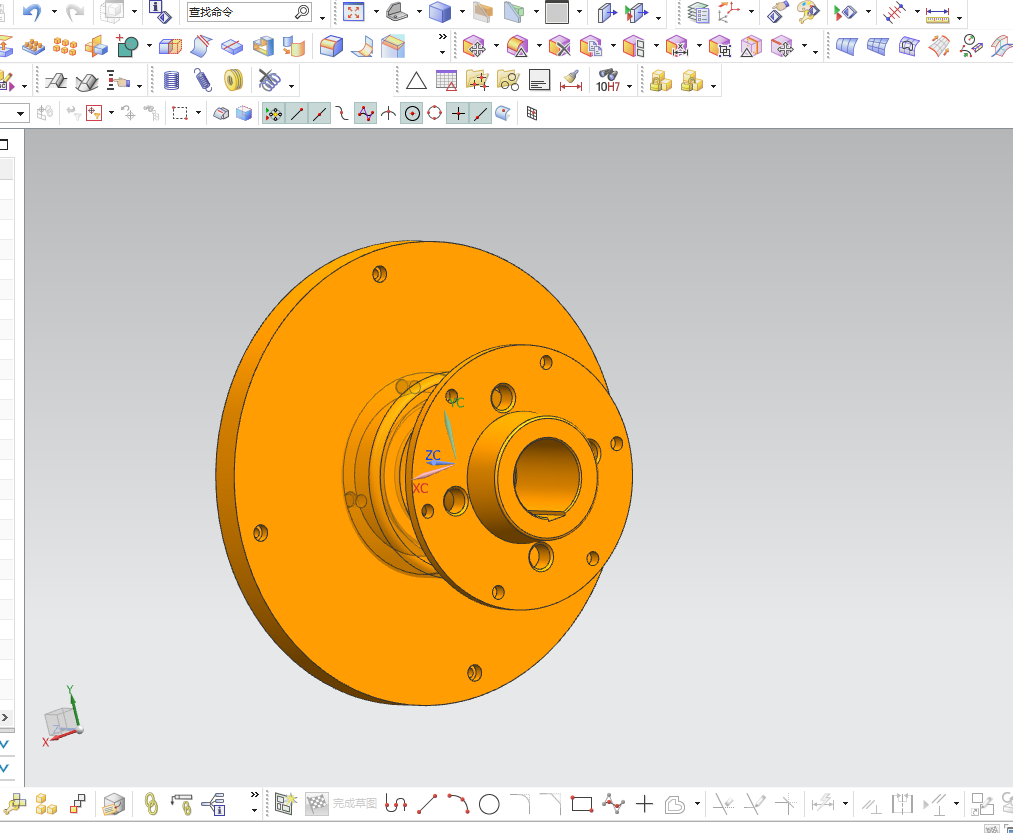Toggle the quadrant point snap option
Viewport: 1013px width, 833px height.
coord(435,114)
